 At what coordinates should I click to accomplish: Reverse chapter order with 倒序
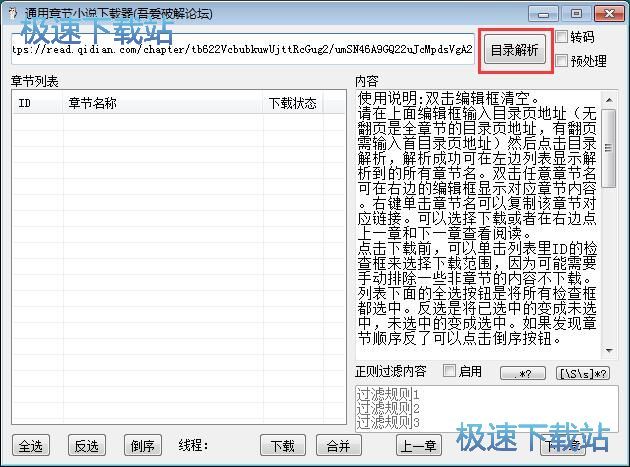pyautogui.click(x=143, y=445)
